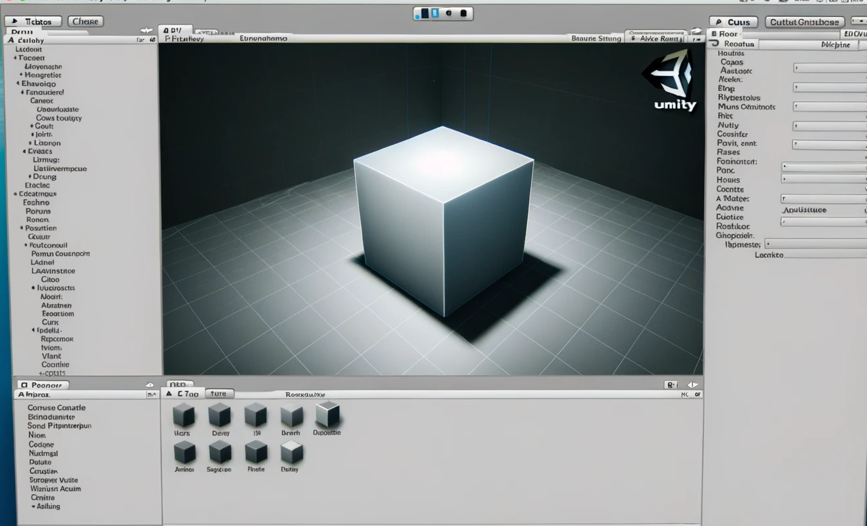Switch to the Reoatua inspector tab

tap(738, 44)
